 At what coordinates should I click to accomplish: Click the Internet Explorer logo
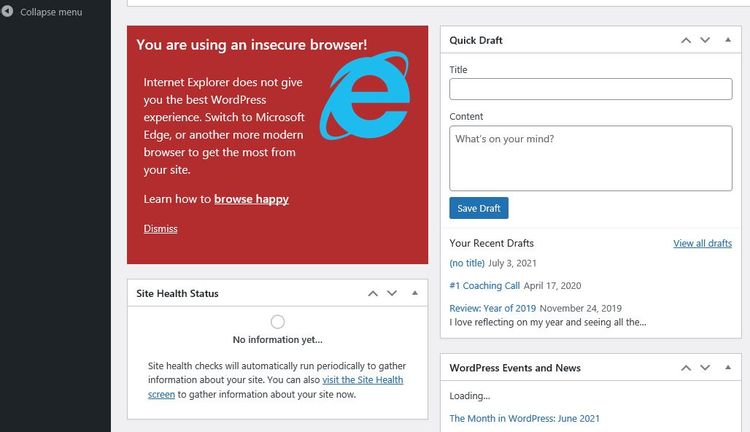[365, 96]
